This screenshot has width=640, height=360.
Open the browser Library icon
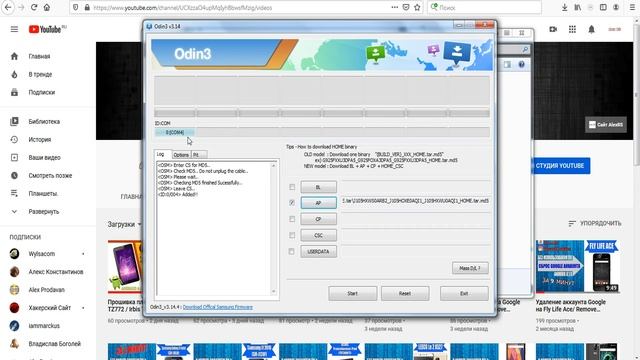point(578,7)
